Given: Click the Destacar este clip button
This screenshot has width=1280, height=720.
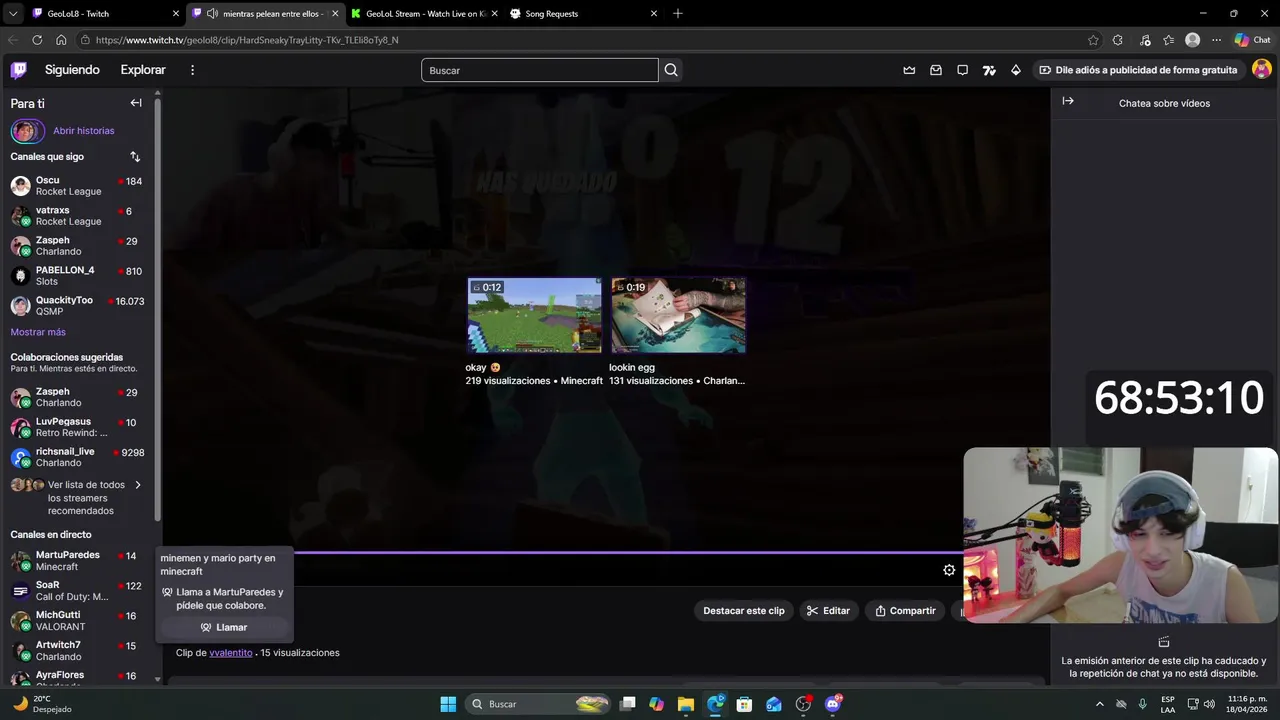Looking at the screenshot, I should click(744, 611).
